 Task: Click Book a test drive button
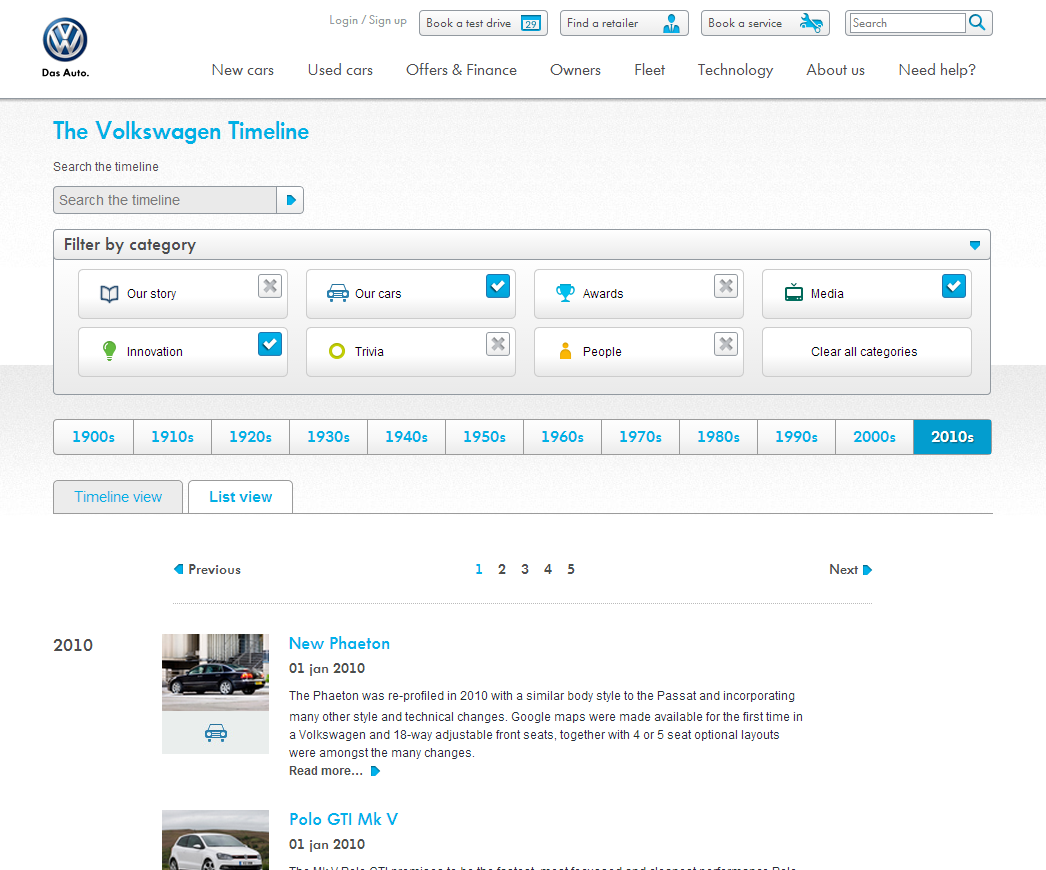tap(483, 23)
